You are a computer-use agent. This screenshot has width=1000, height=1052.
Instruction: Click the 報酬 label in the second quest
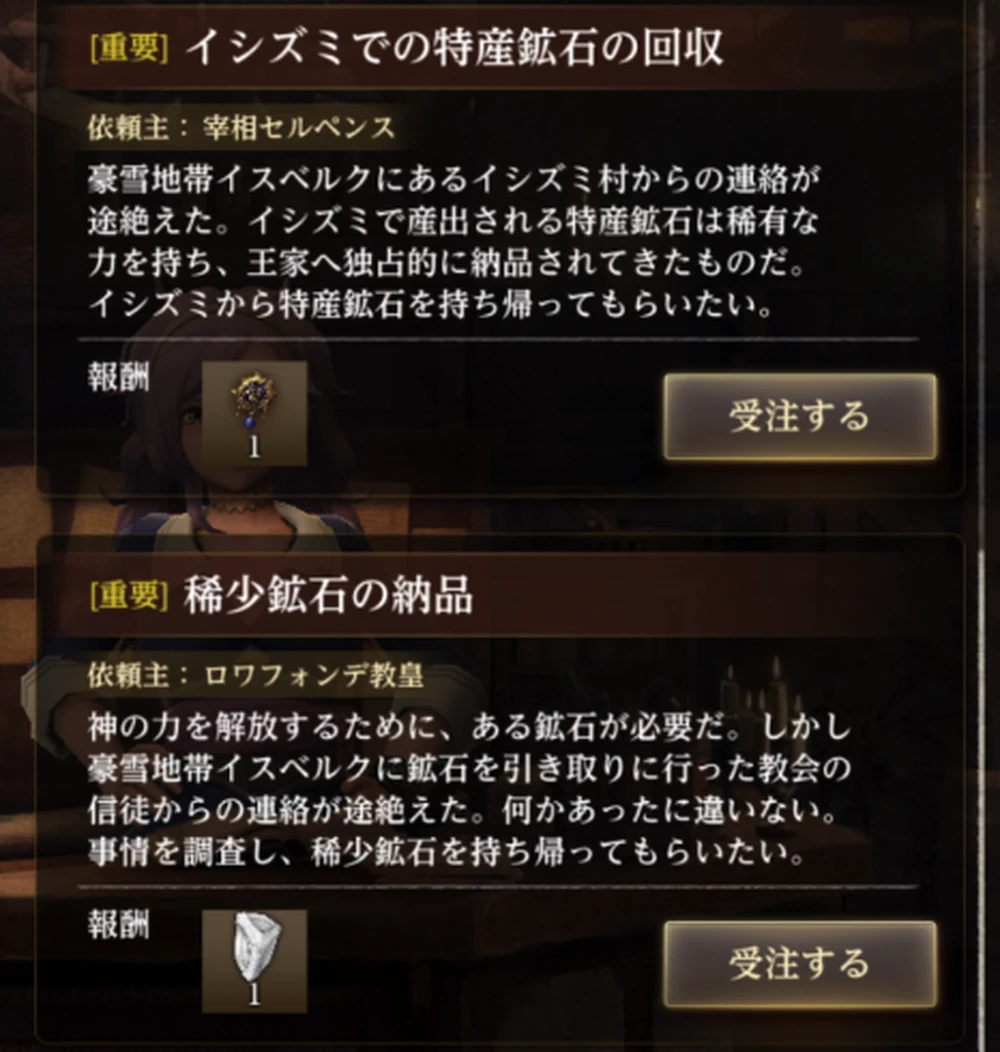(119, 925)
